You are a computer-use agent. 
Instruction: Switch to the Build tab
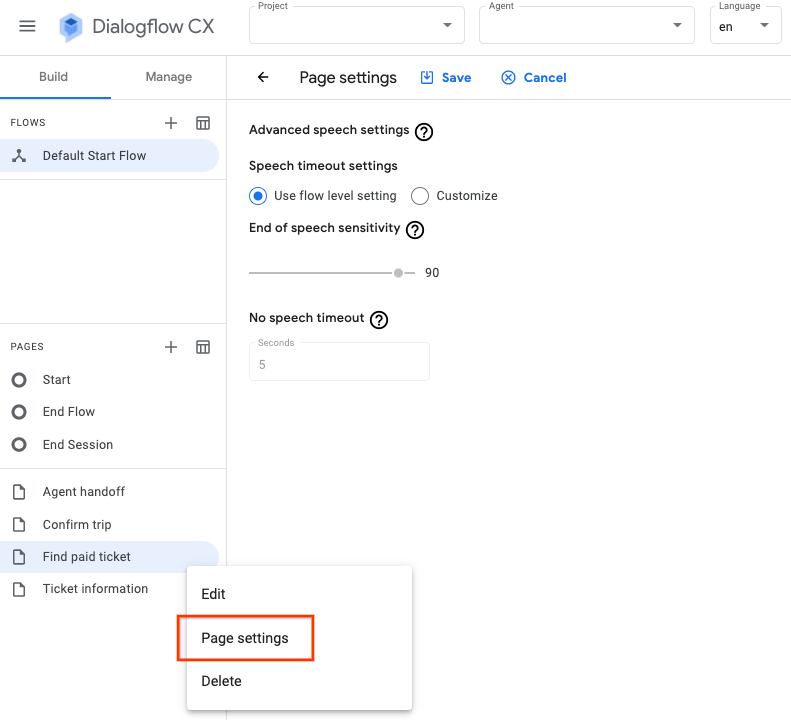click(53, 77)
